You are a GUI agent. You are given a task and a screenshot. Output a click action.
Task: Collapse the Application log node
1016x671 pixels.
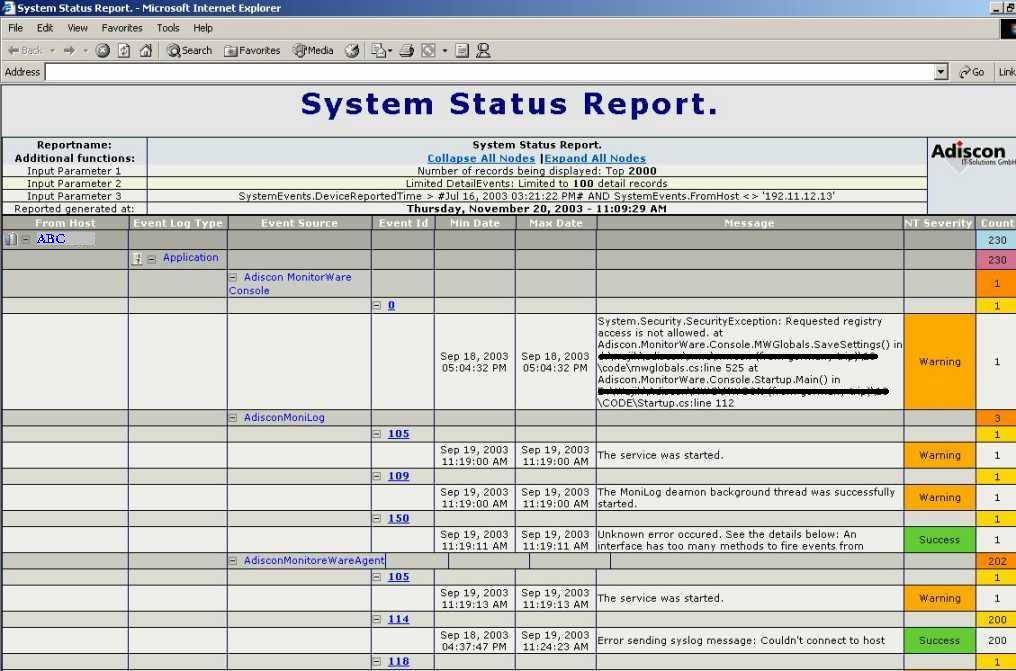click(x=151, y=258)
